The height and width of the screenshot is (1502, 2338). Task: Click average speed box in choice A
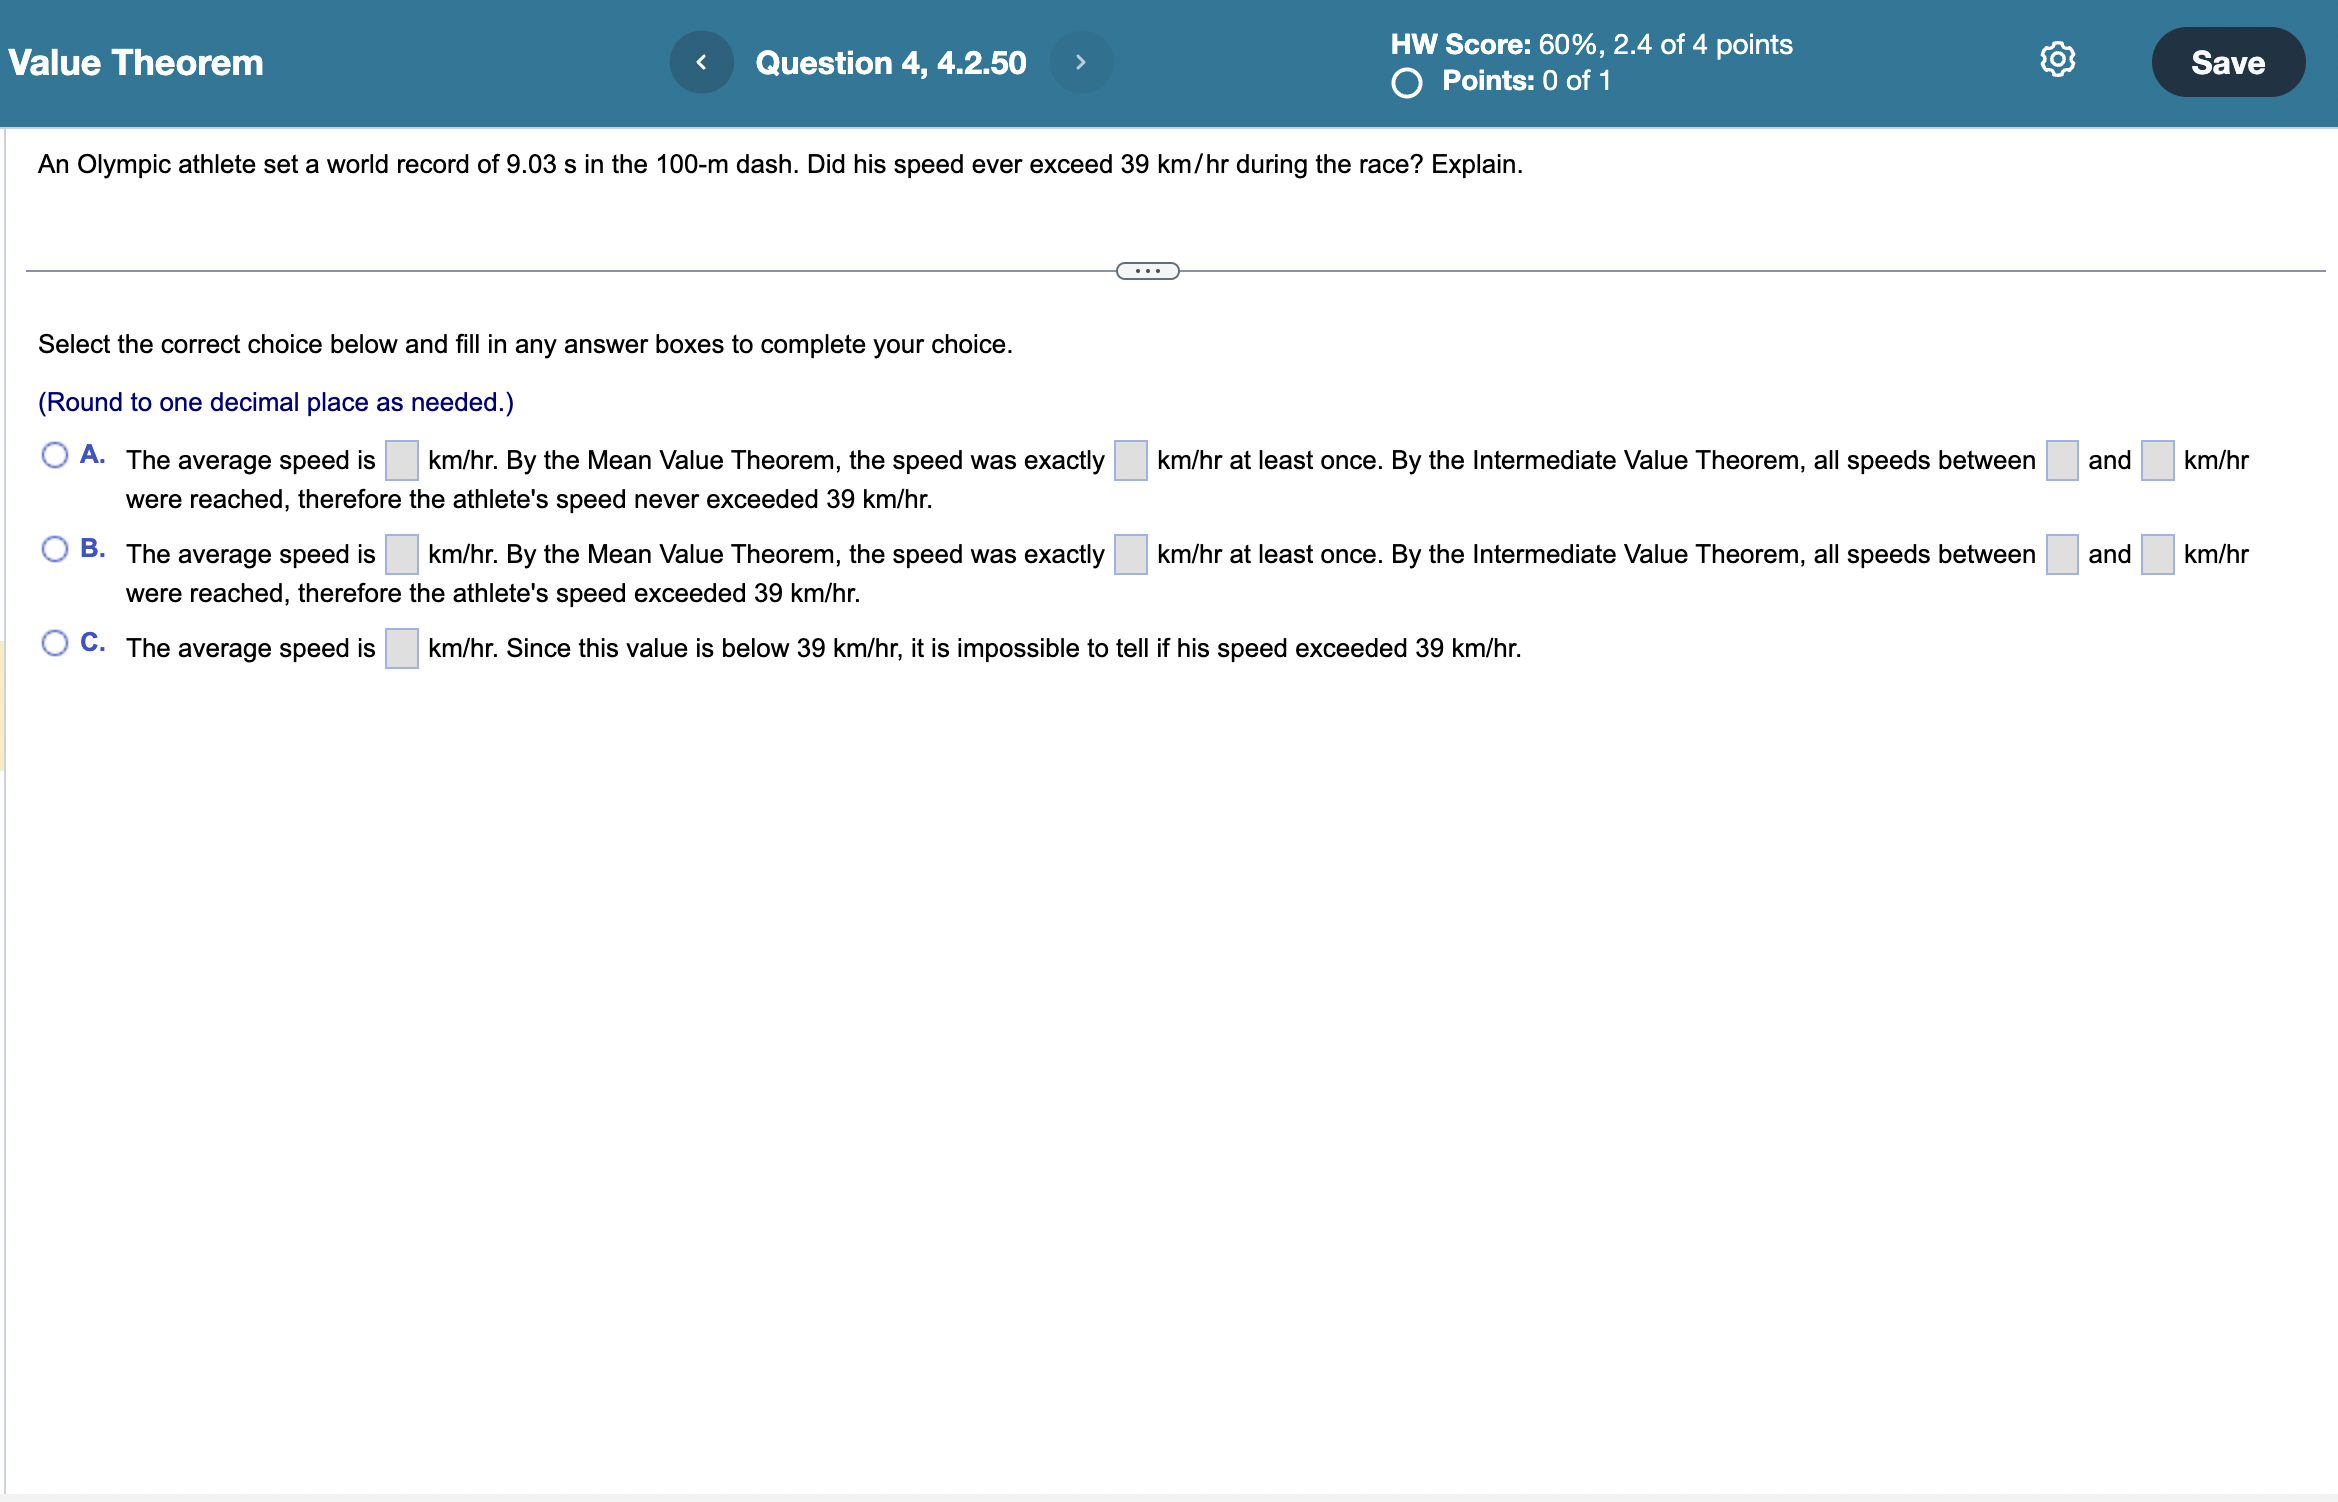pyautogui.click(x=401, y=461)
